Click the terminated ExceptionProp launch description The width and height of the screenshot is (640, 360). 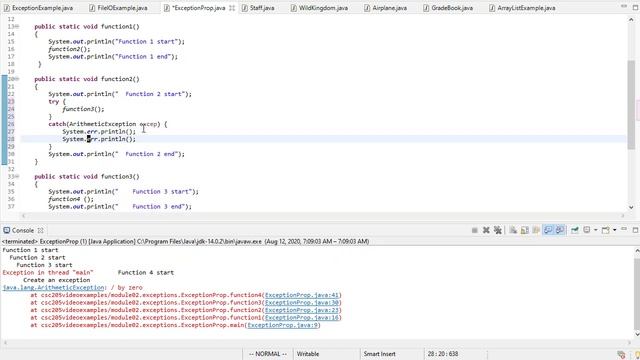185,242
